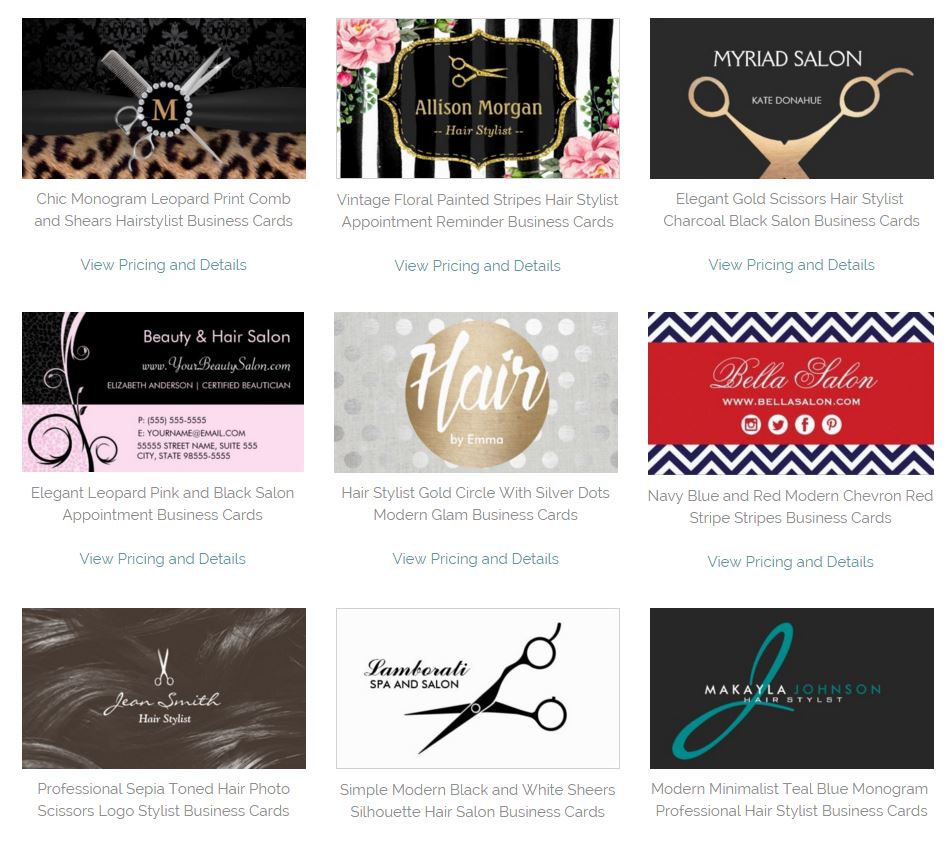
Task: Click the Pinterest icon on Bella Salon card
Action: (832, 424)
